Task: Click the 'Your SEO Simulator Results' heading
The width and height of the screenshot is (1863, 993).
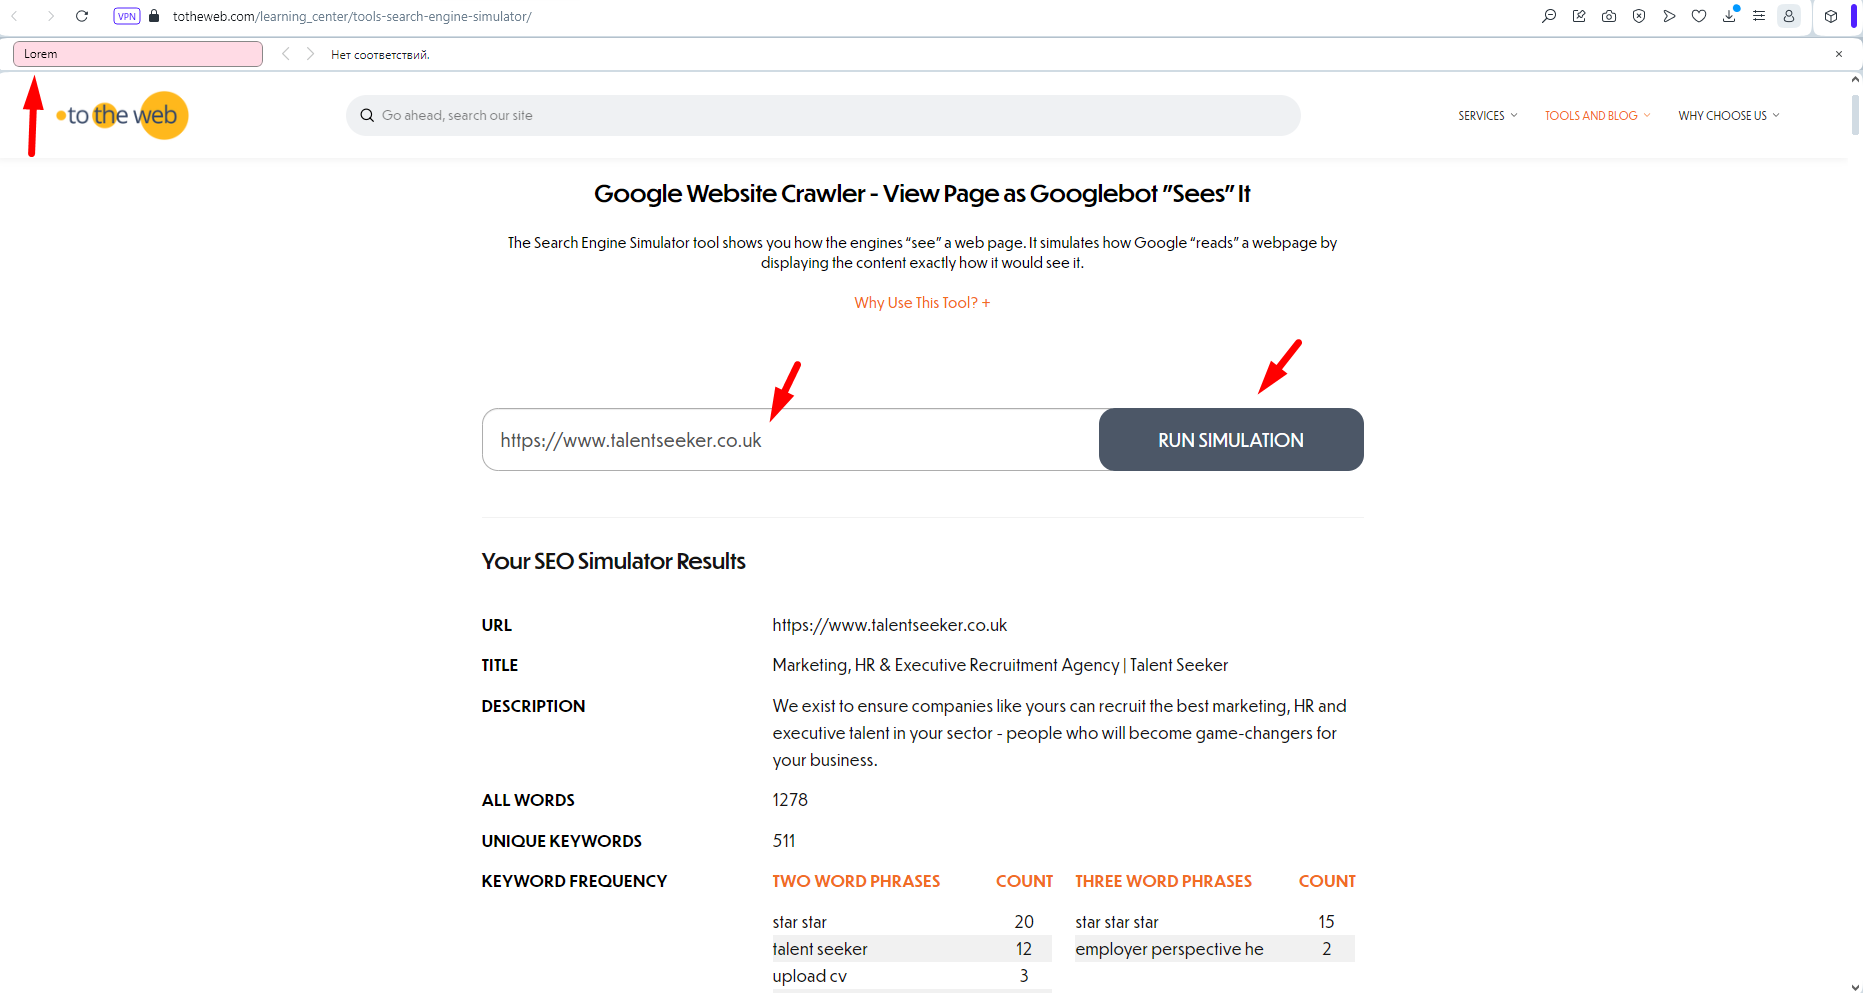Action: tap(614, 561)
